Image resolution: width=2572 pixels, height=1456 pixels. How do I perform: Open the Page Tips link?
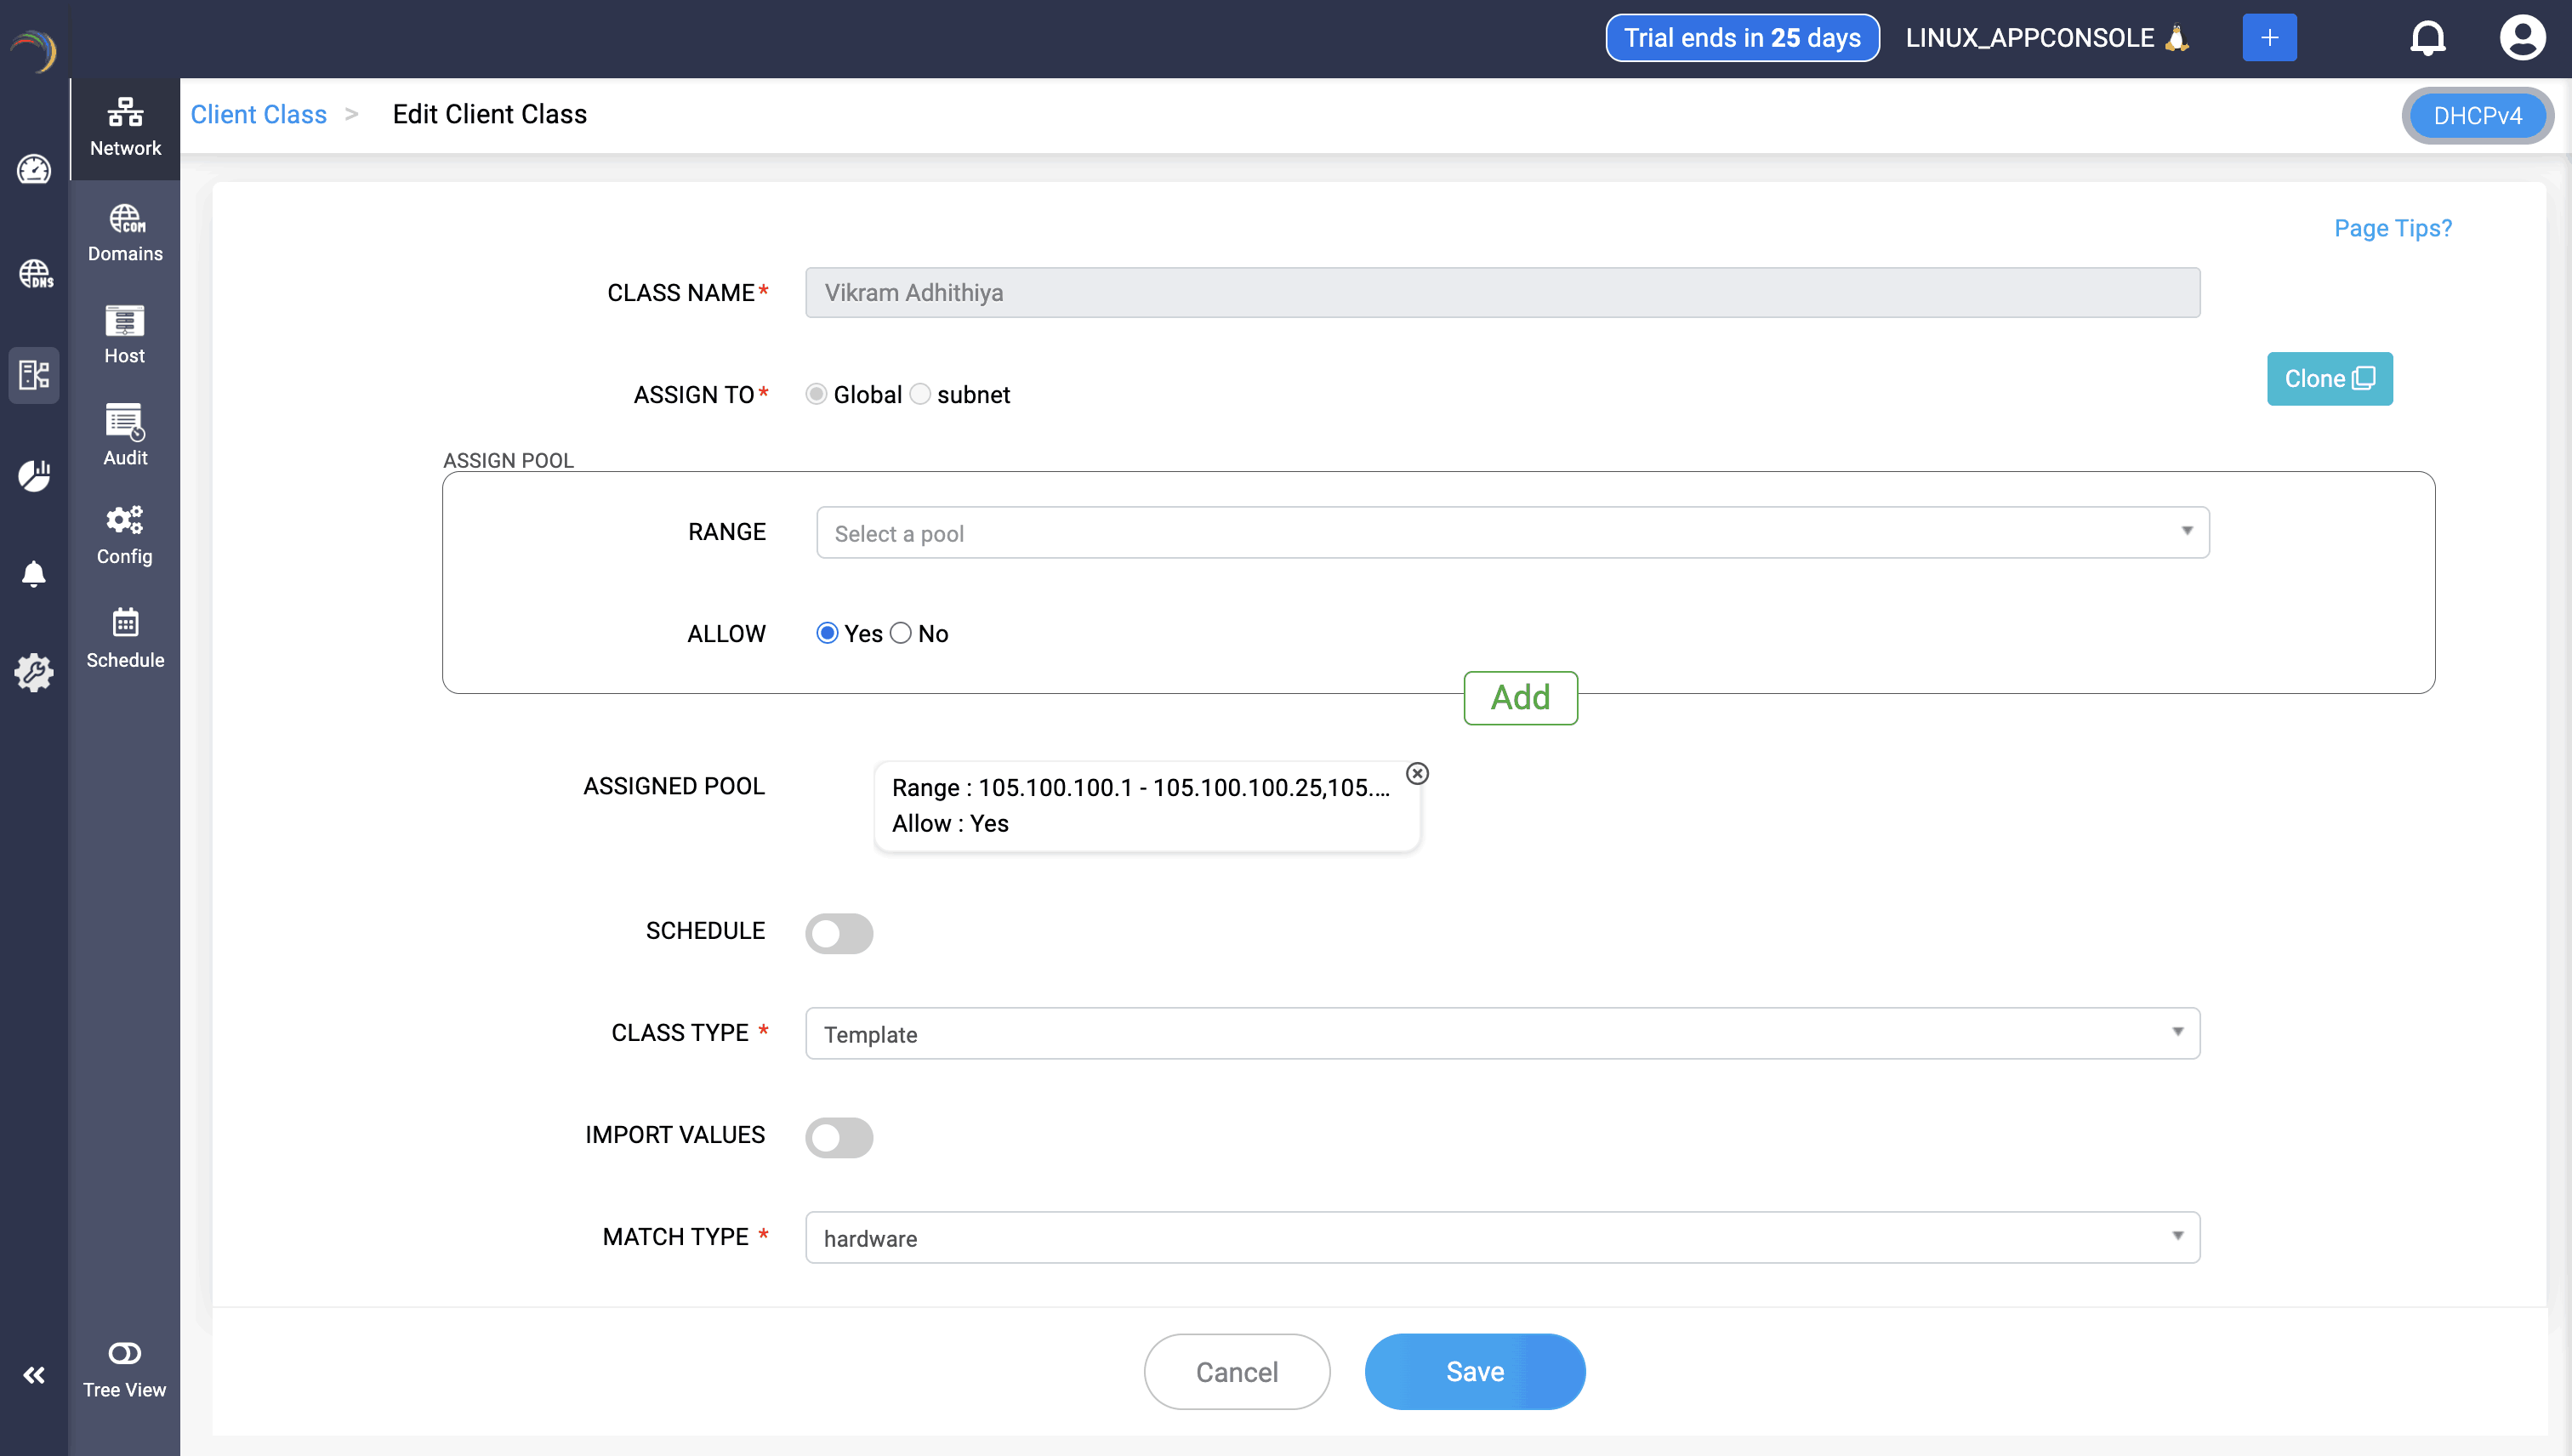click(x=2392, y=228)
